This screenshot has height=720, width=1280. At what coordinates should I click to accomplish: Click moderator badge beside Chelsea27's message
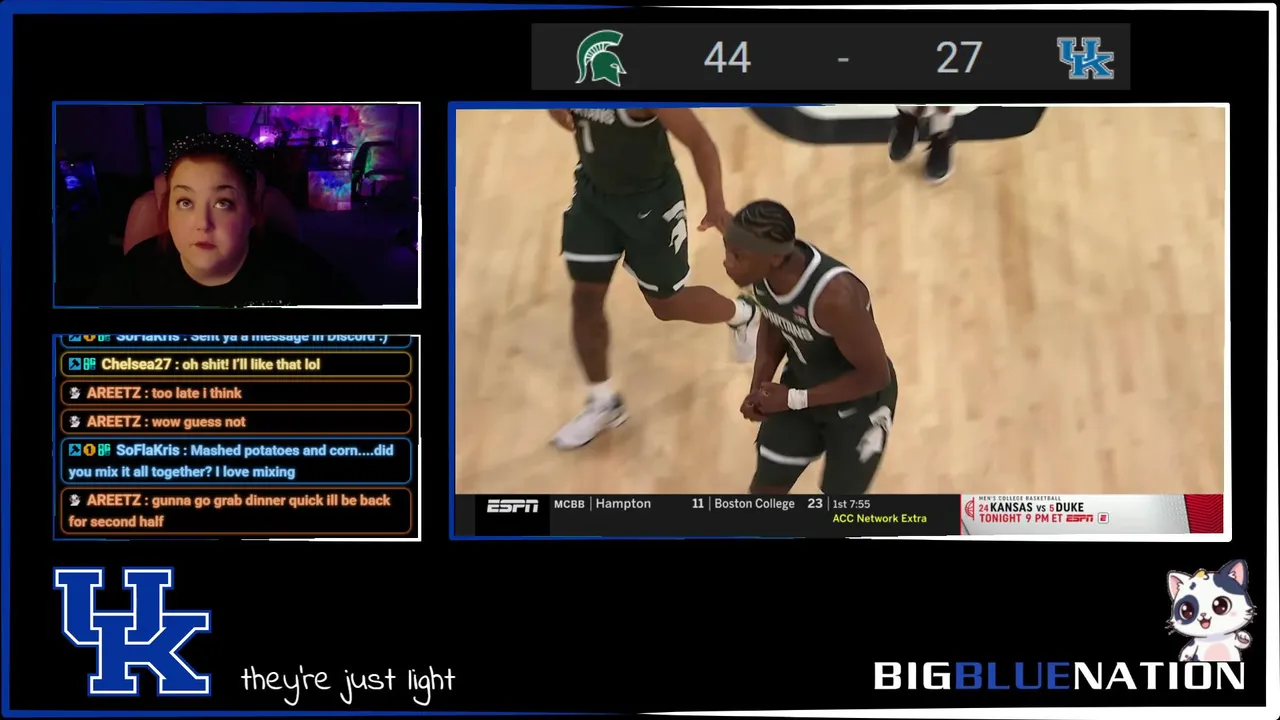(75, 364)
